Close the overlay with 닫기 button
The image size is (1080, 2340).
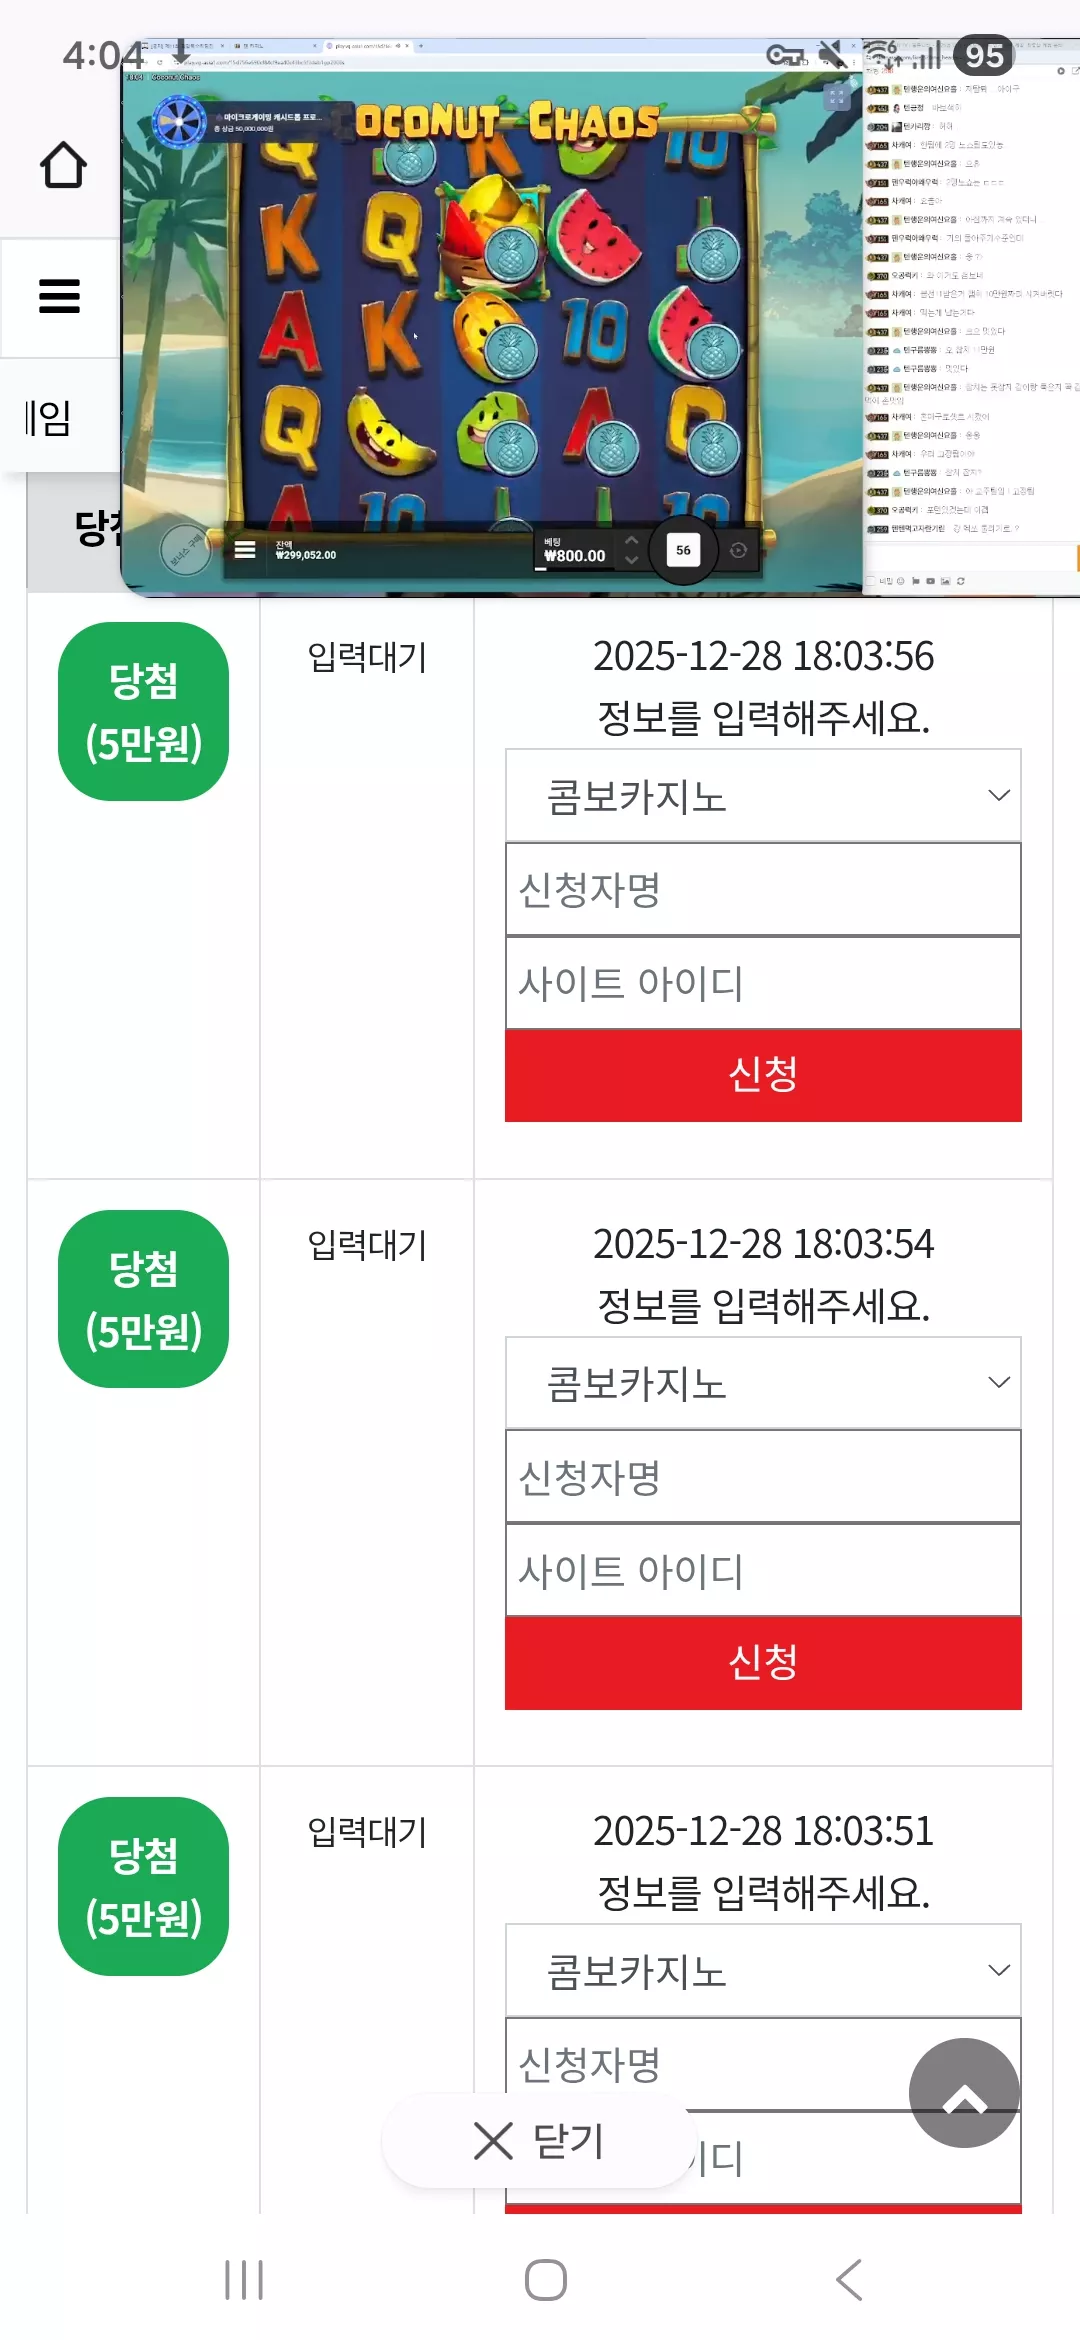pos(539,2141)
